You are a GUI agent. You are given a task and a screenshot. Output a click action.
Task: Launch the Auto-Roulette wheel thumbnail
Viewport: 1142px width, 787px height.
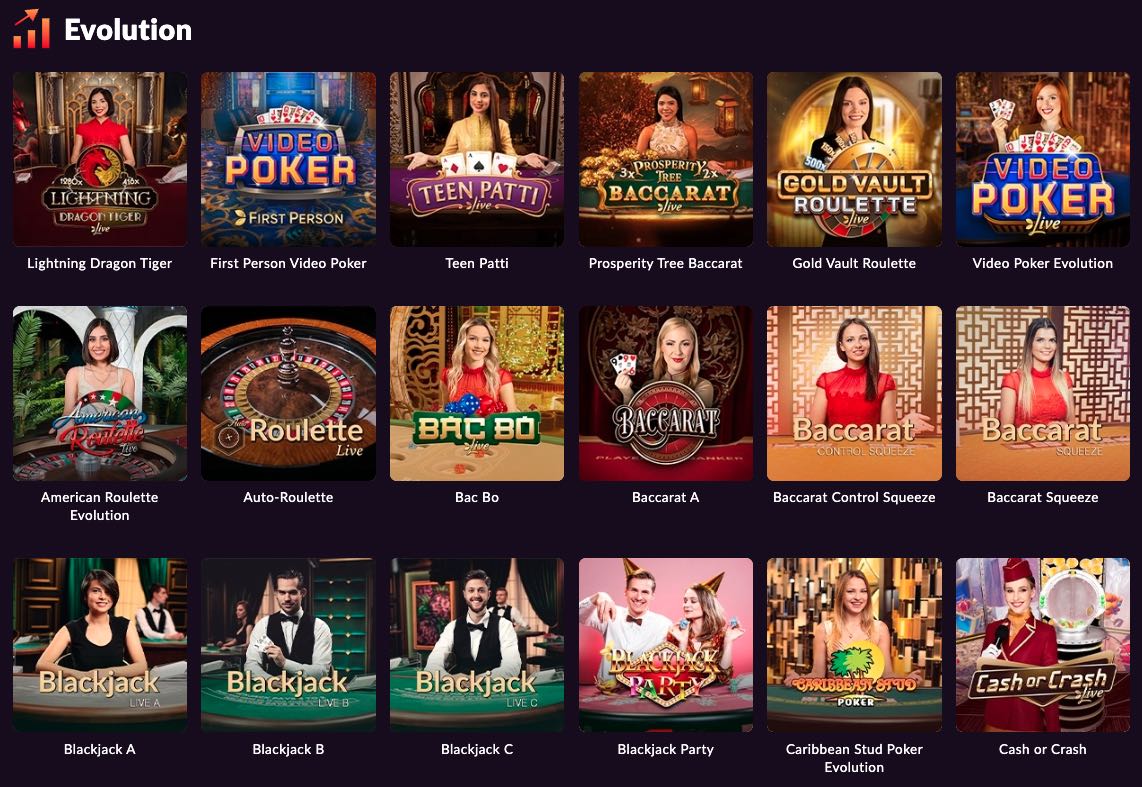(288, 393)
